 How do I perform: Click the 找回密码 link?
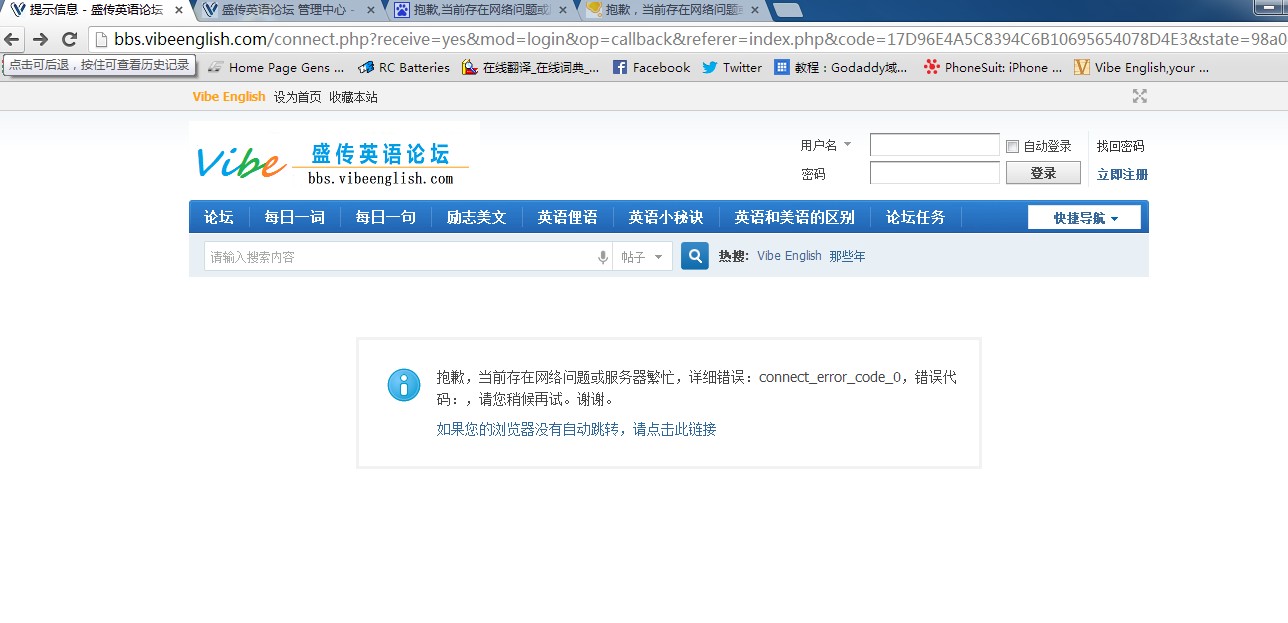coord(1120,146)
